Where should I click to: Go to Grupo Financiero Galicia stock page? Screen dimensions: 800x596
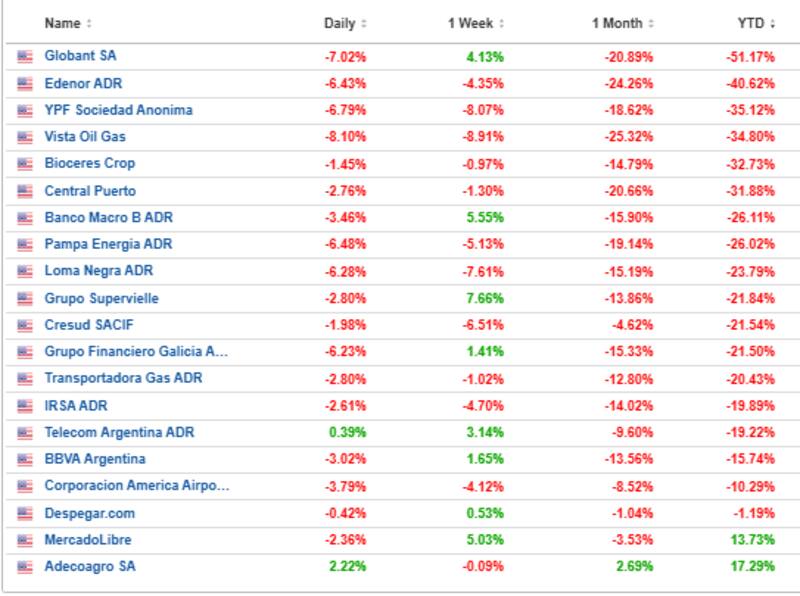(x=137, y=352)
